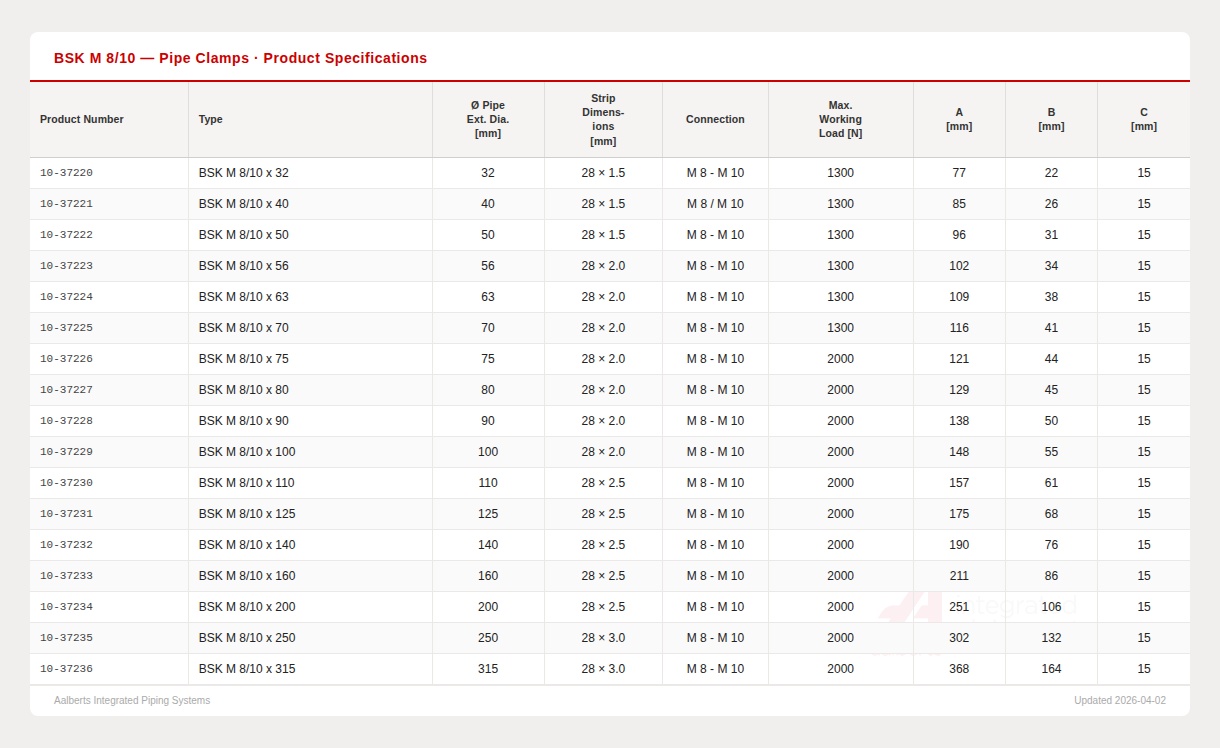Select the Strip Dimensions column header
This screenshot has height=748, width=1220.
coord(603,119)
